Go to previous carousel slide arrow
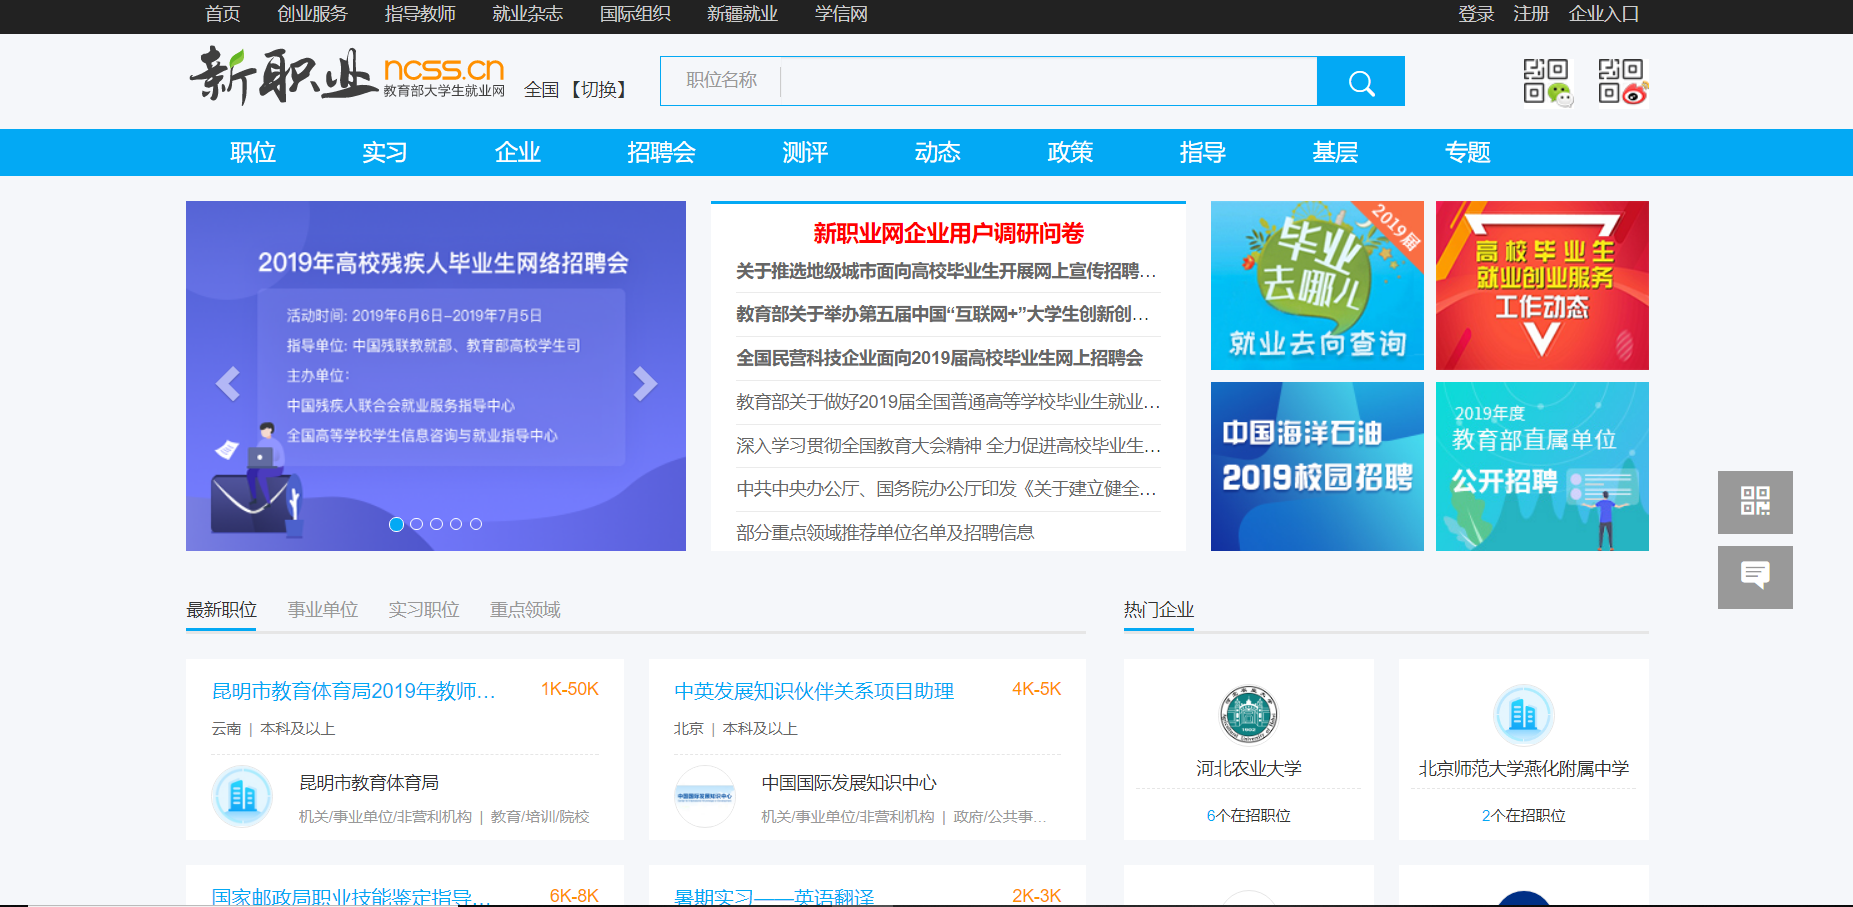Image resolution: width=1853 pixels, height=907 pixels. (x=228, y=383)
